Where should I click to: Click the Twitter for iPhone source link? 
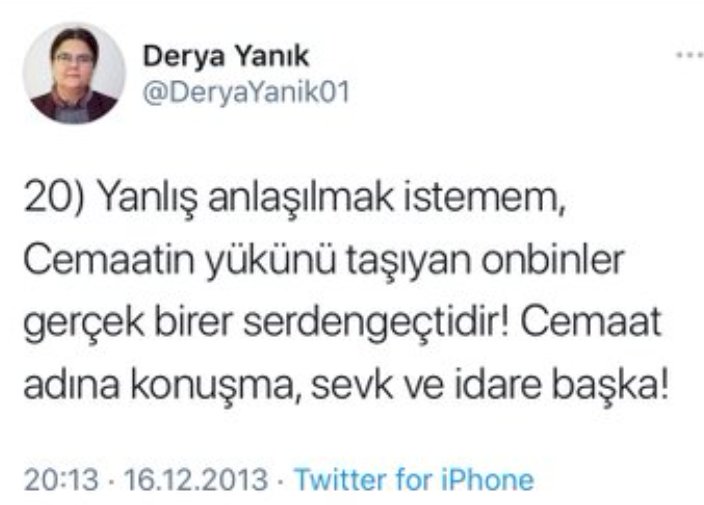pos(414,479)
